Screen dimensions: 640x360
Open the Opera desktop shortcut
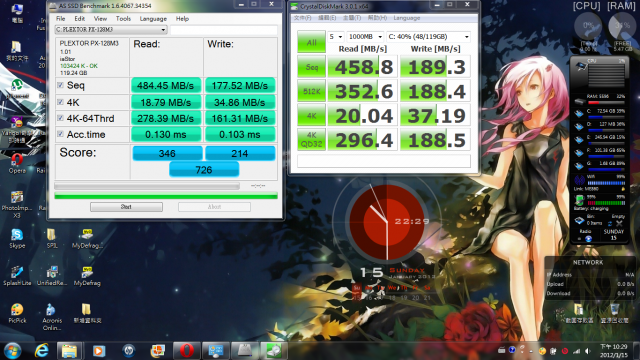(17, 163)
